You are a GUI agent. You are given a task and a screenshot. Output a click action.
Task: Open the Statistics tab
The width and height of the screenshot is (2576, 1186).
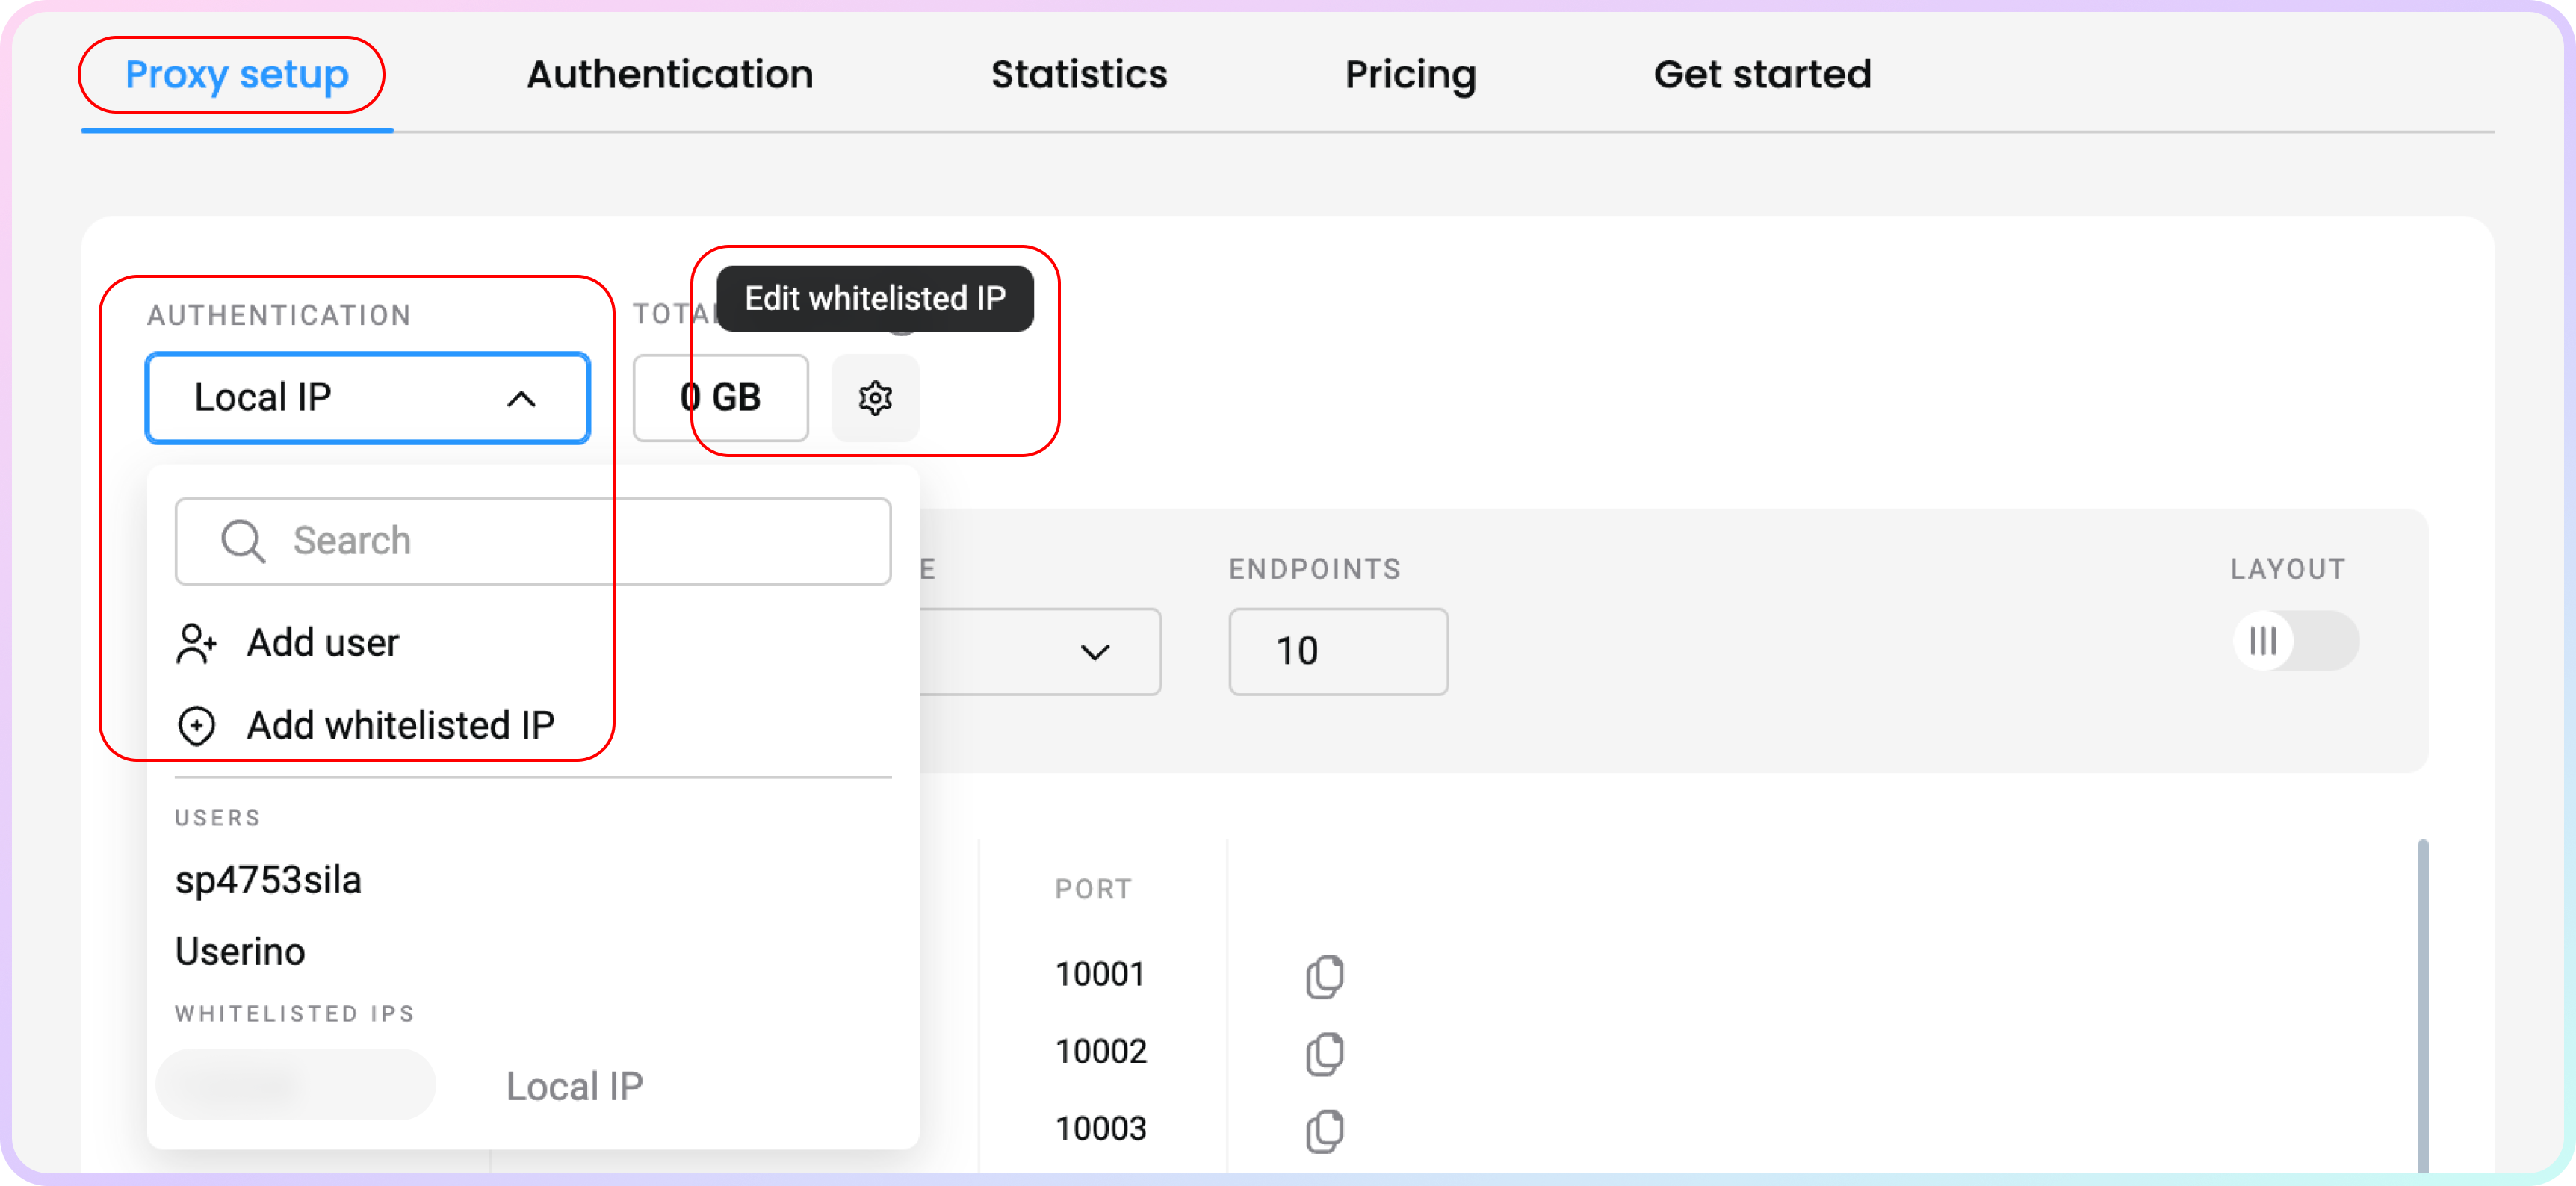[x=1079, y=75]
